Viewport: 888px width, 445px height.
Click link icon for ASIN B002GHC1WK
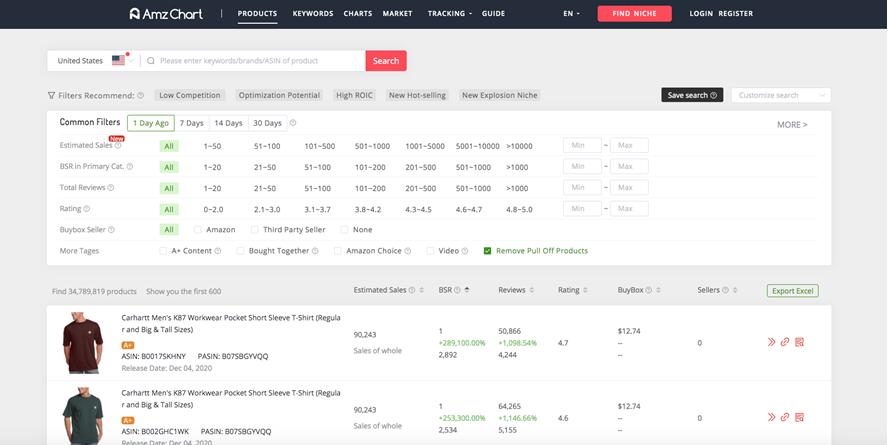point(785,417)
